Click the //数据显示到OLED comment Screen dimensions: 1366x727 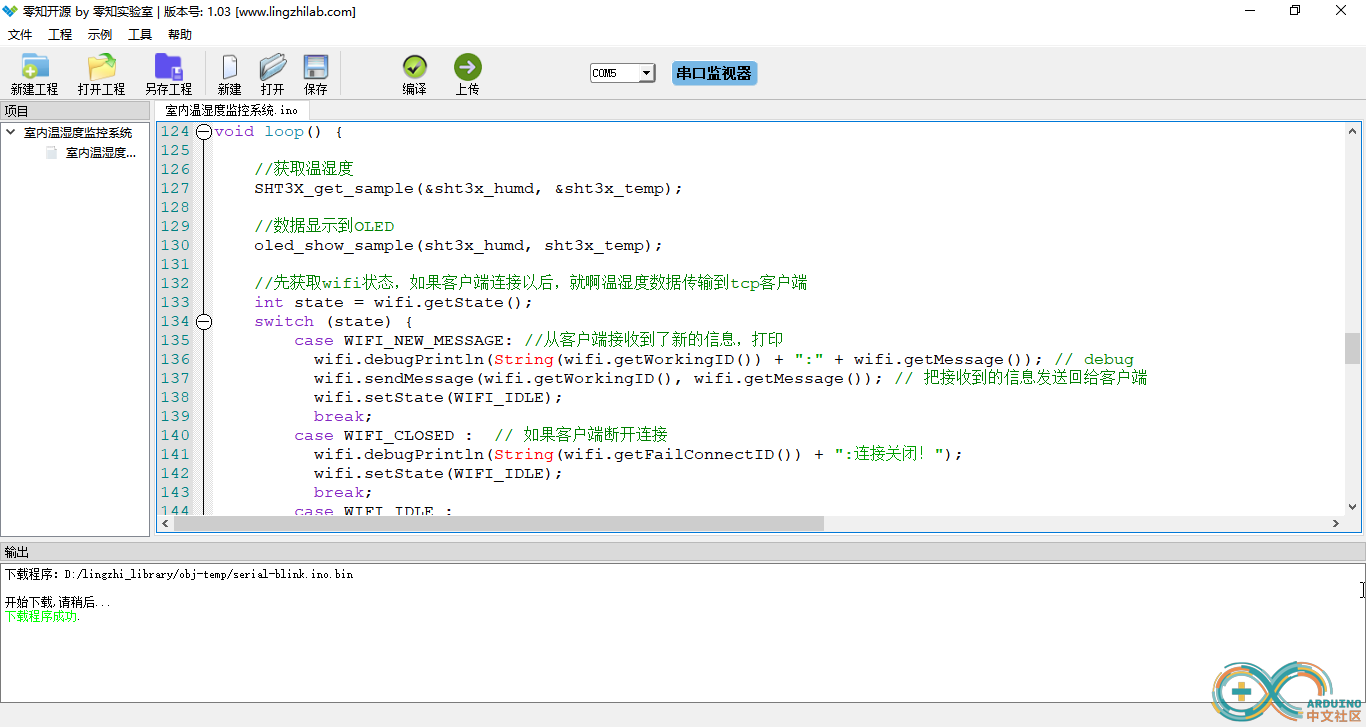[x=324, y=227]
